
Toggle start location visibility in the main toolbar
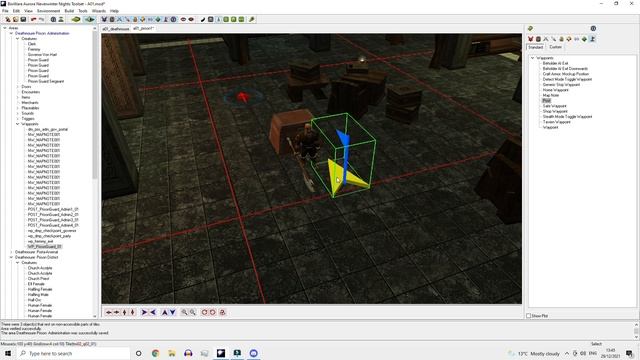tap(173, 19)
